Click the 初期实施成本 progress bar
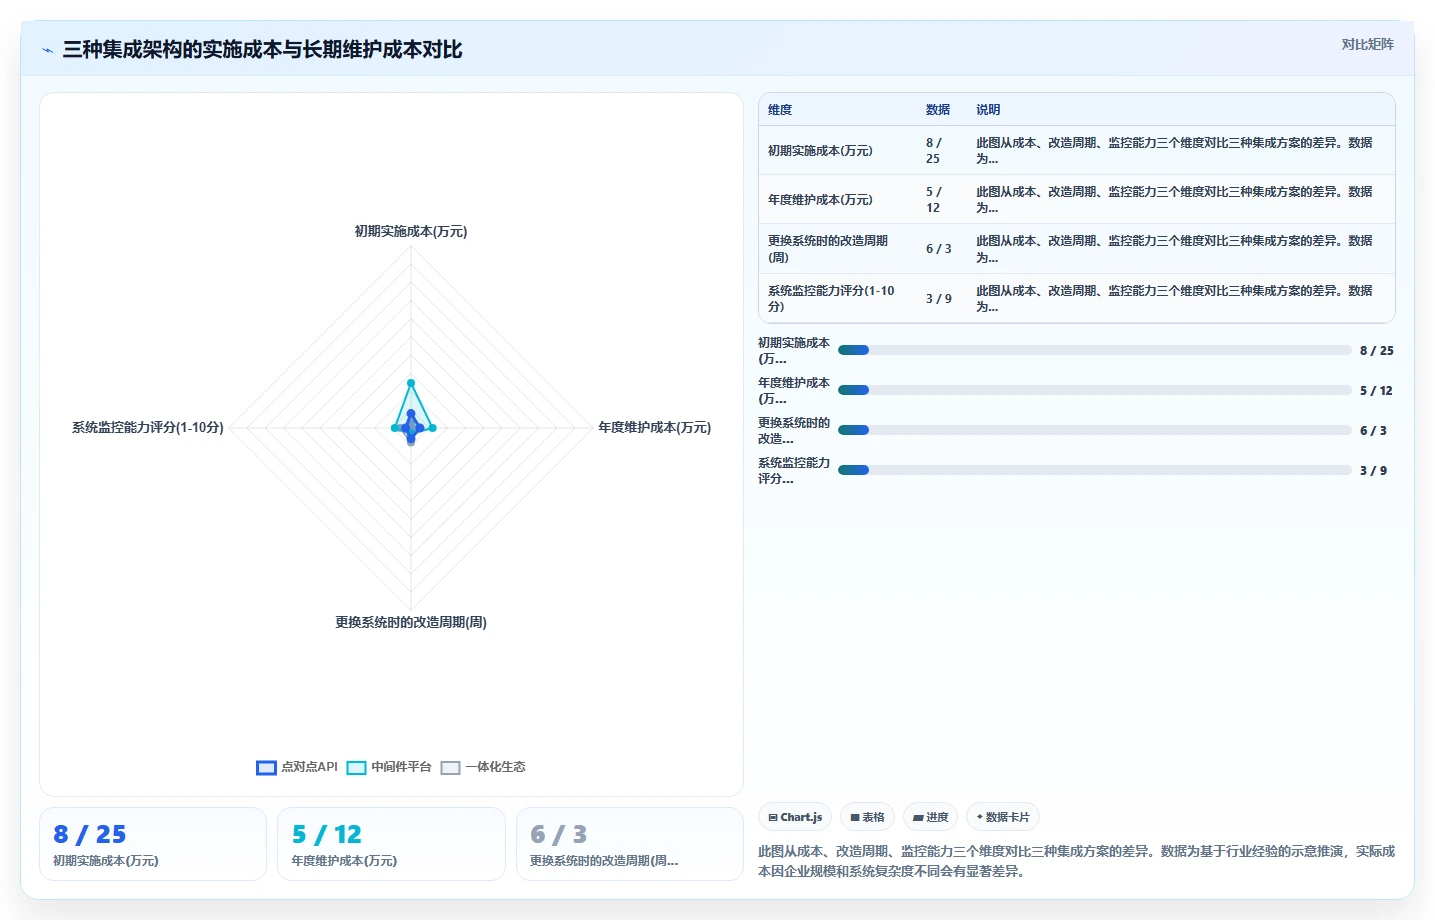Screen dimensions: 1435x920 coord(1094,350)
